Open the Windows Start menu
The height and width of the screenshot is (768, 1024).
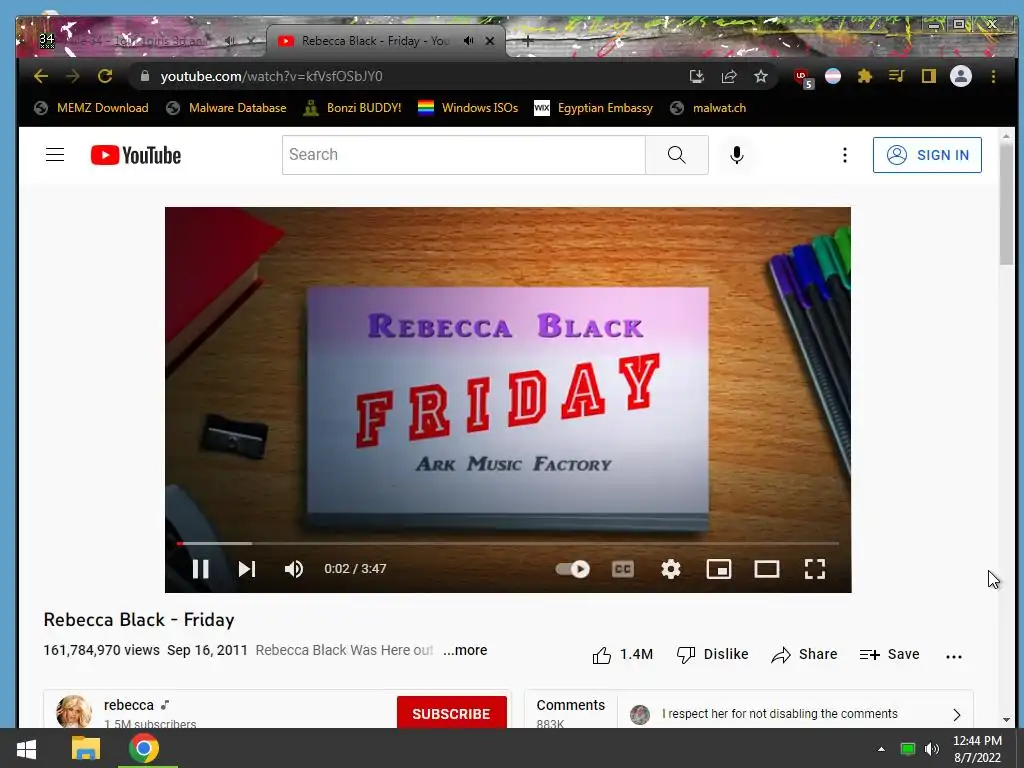tap(25, 748)
